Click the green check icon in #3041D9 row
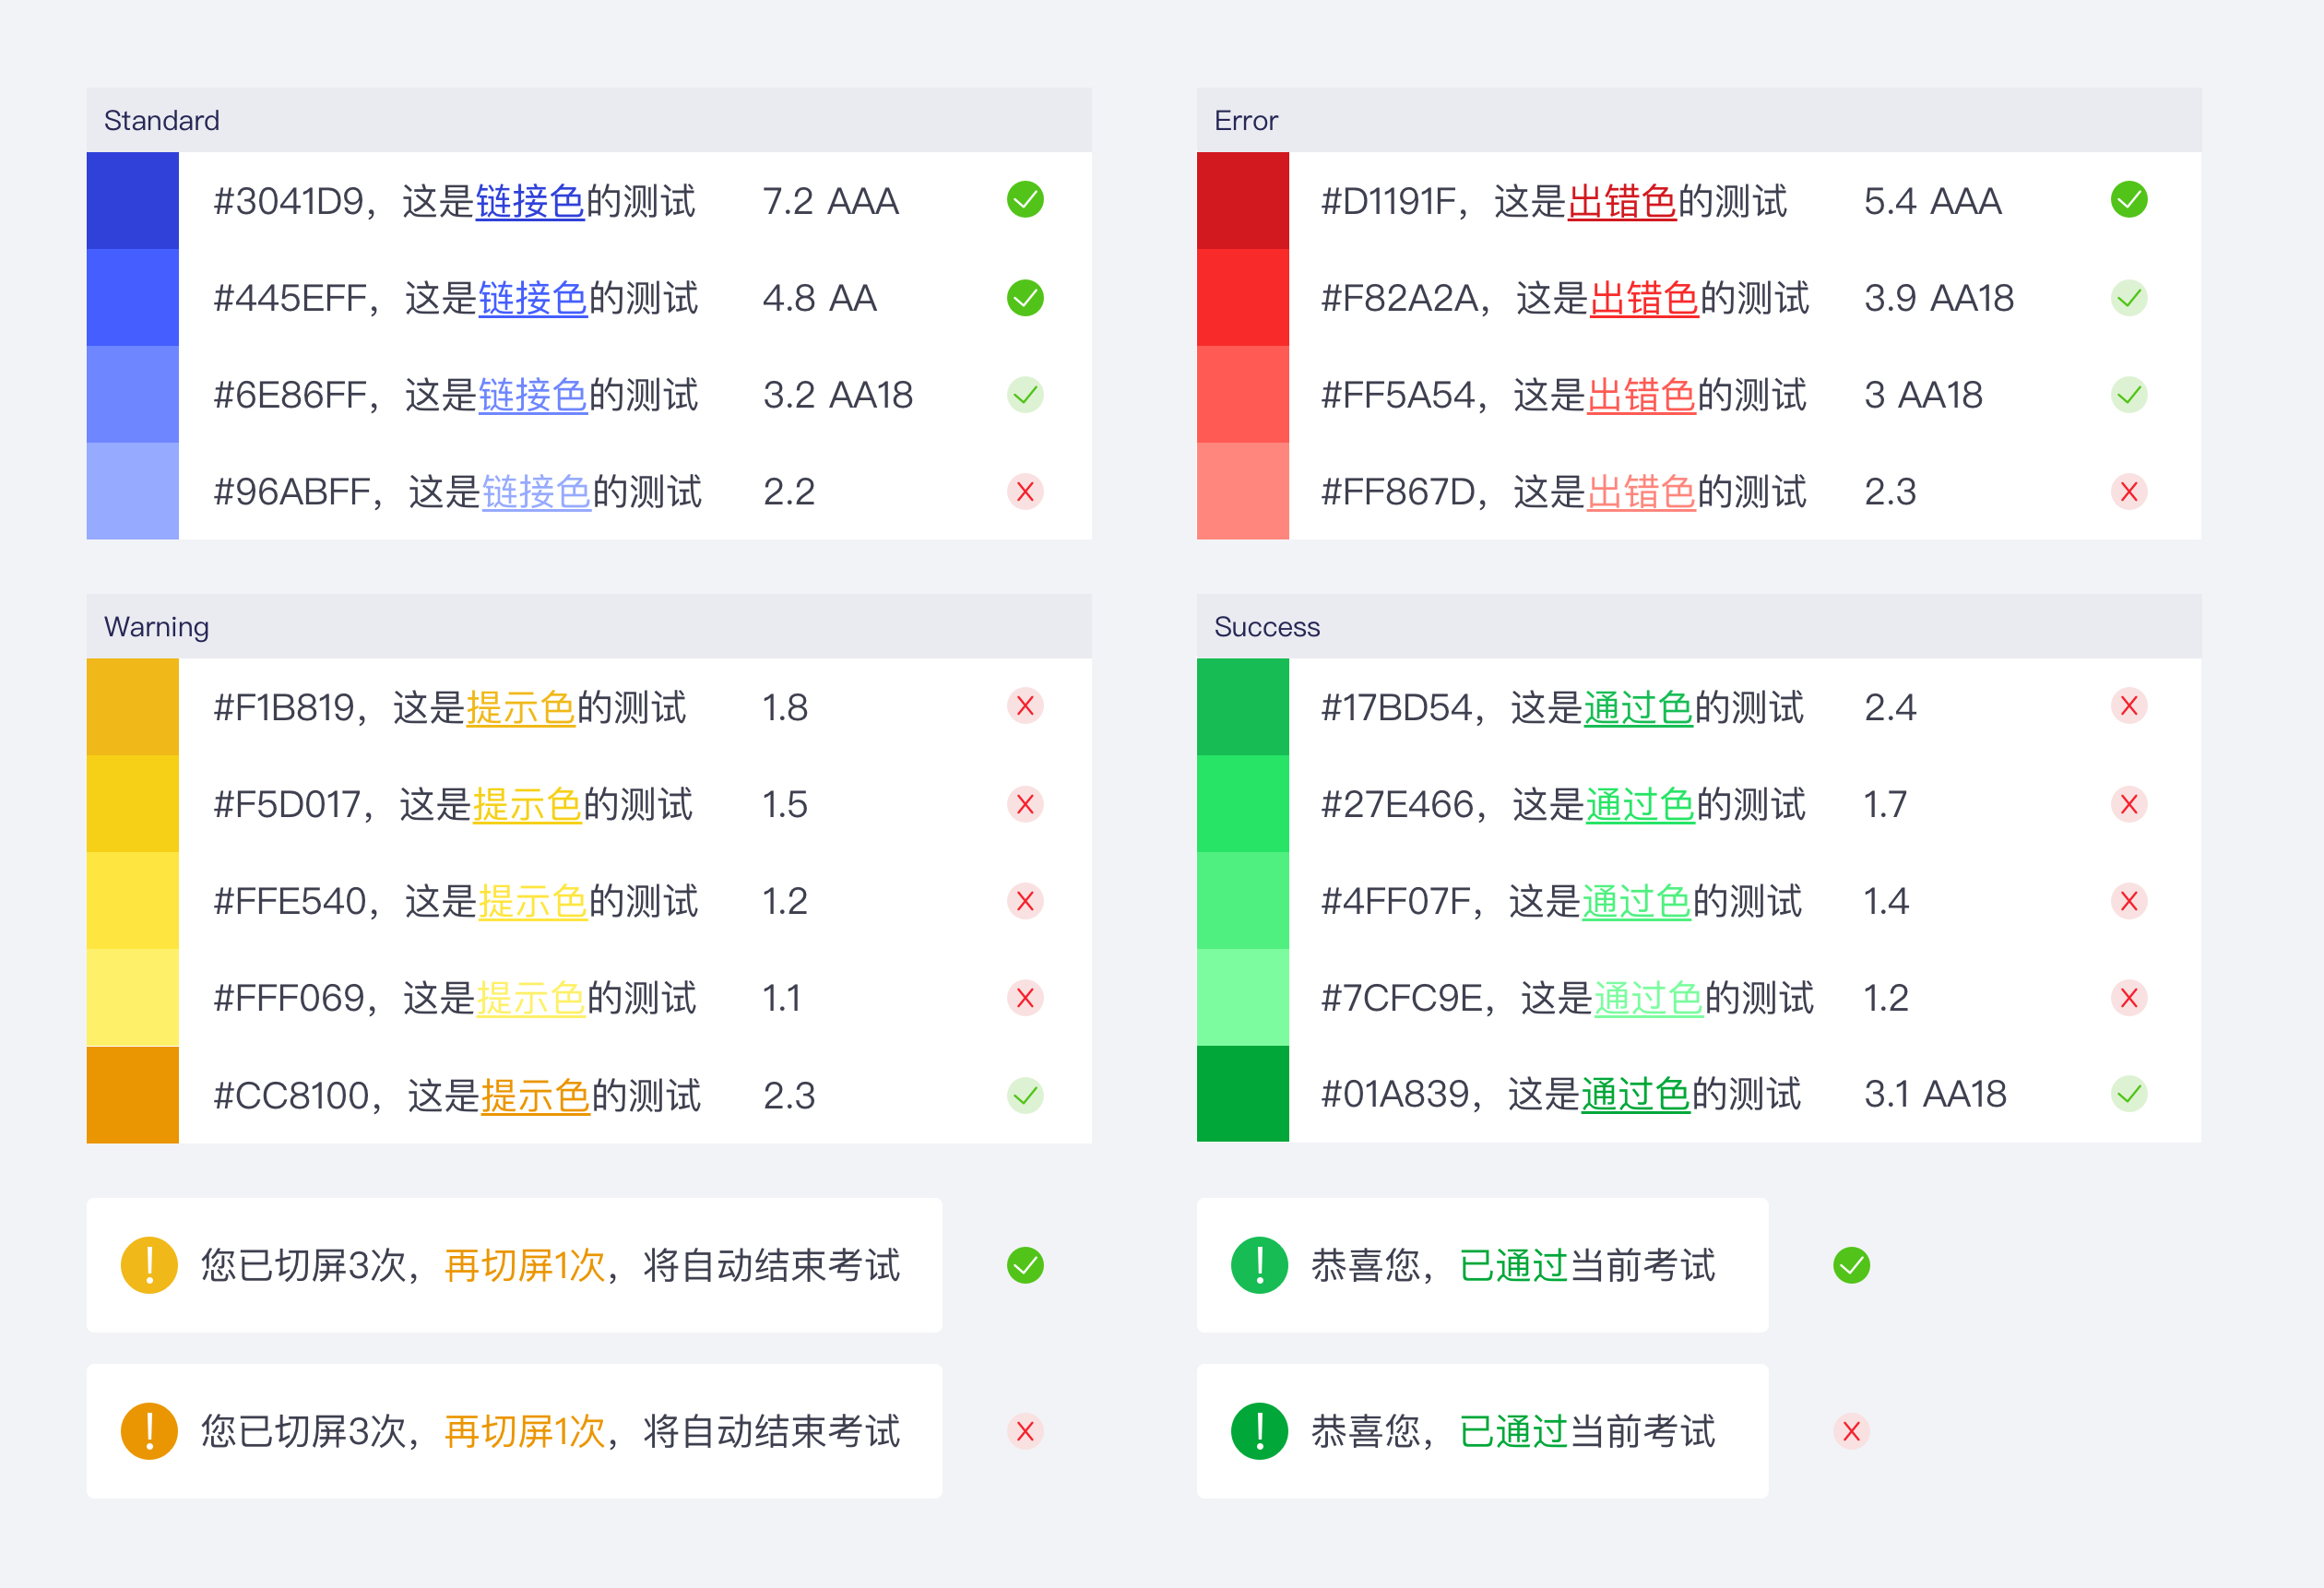 1025,200
